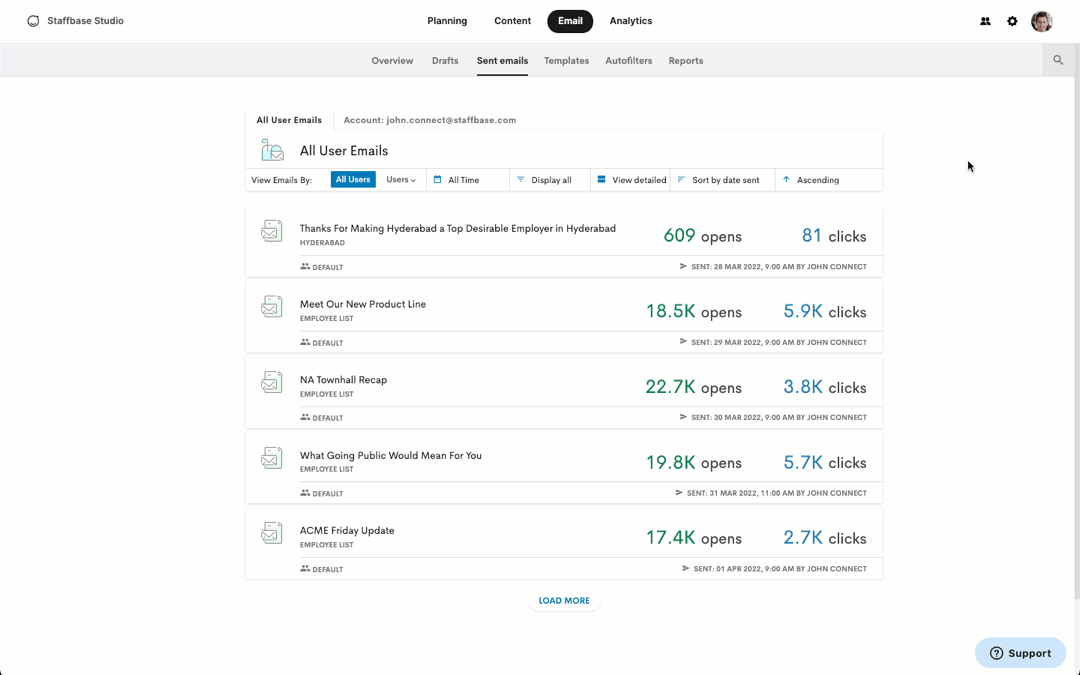This screenshot has height=675, width=1080.
Task: Click the Staffbase Studio logo icon
Action: tap(33, 21)
